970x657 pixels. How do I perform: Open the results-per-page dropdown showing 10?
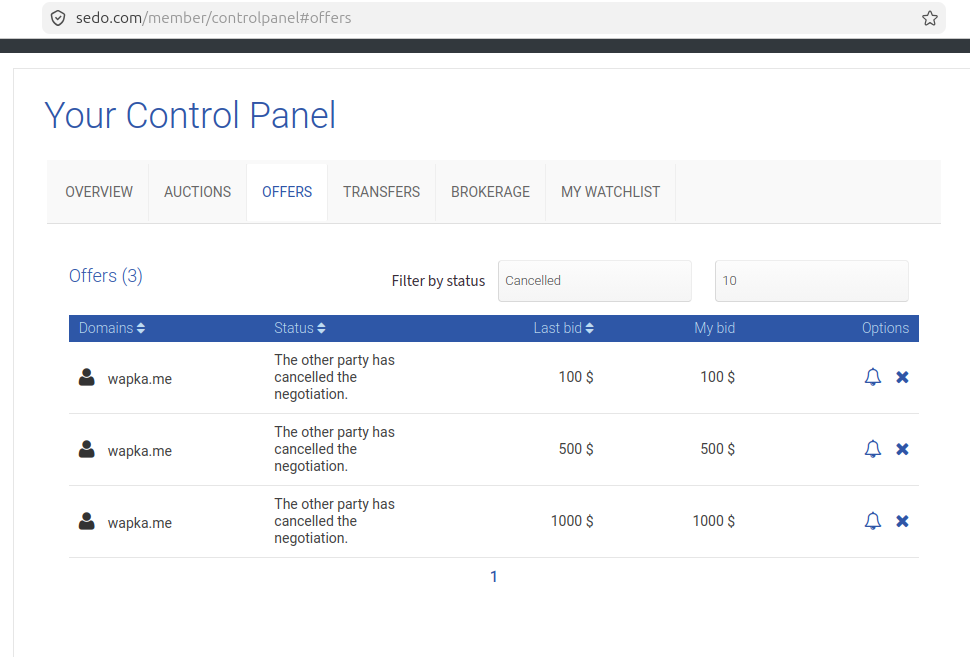[812, 281]
